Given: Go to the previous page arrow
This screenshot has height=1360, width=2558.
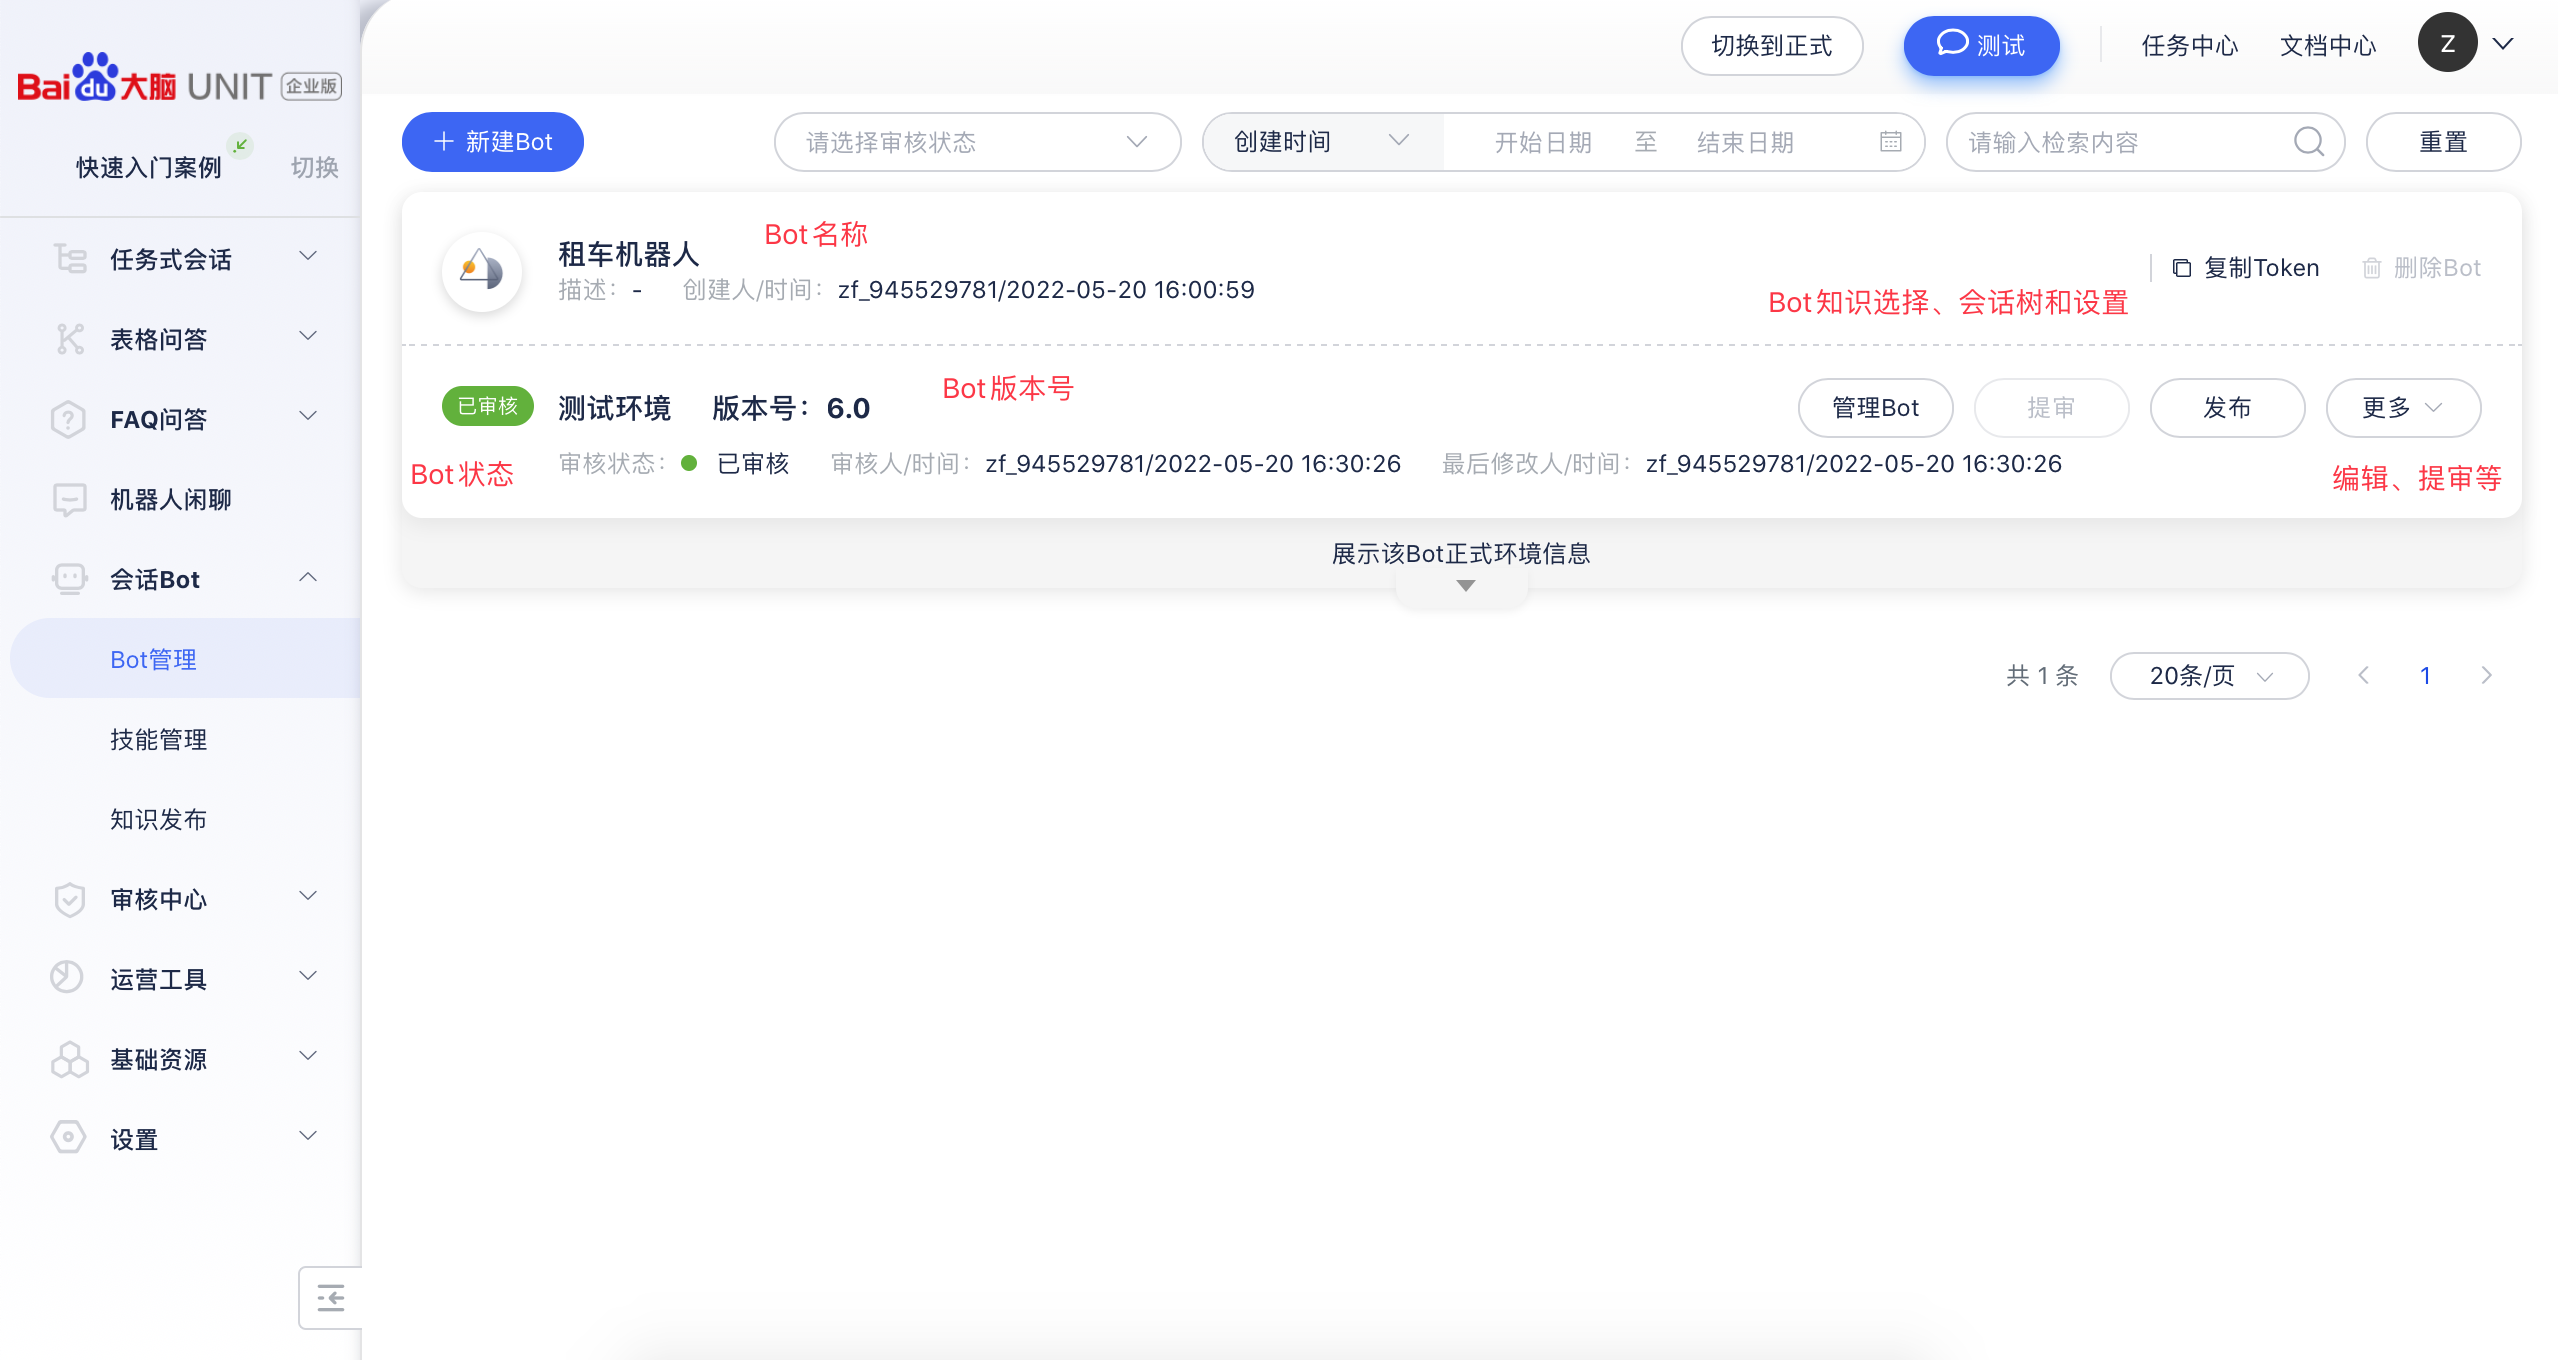Looking at the screenshot, I should coord(2364,676).
